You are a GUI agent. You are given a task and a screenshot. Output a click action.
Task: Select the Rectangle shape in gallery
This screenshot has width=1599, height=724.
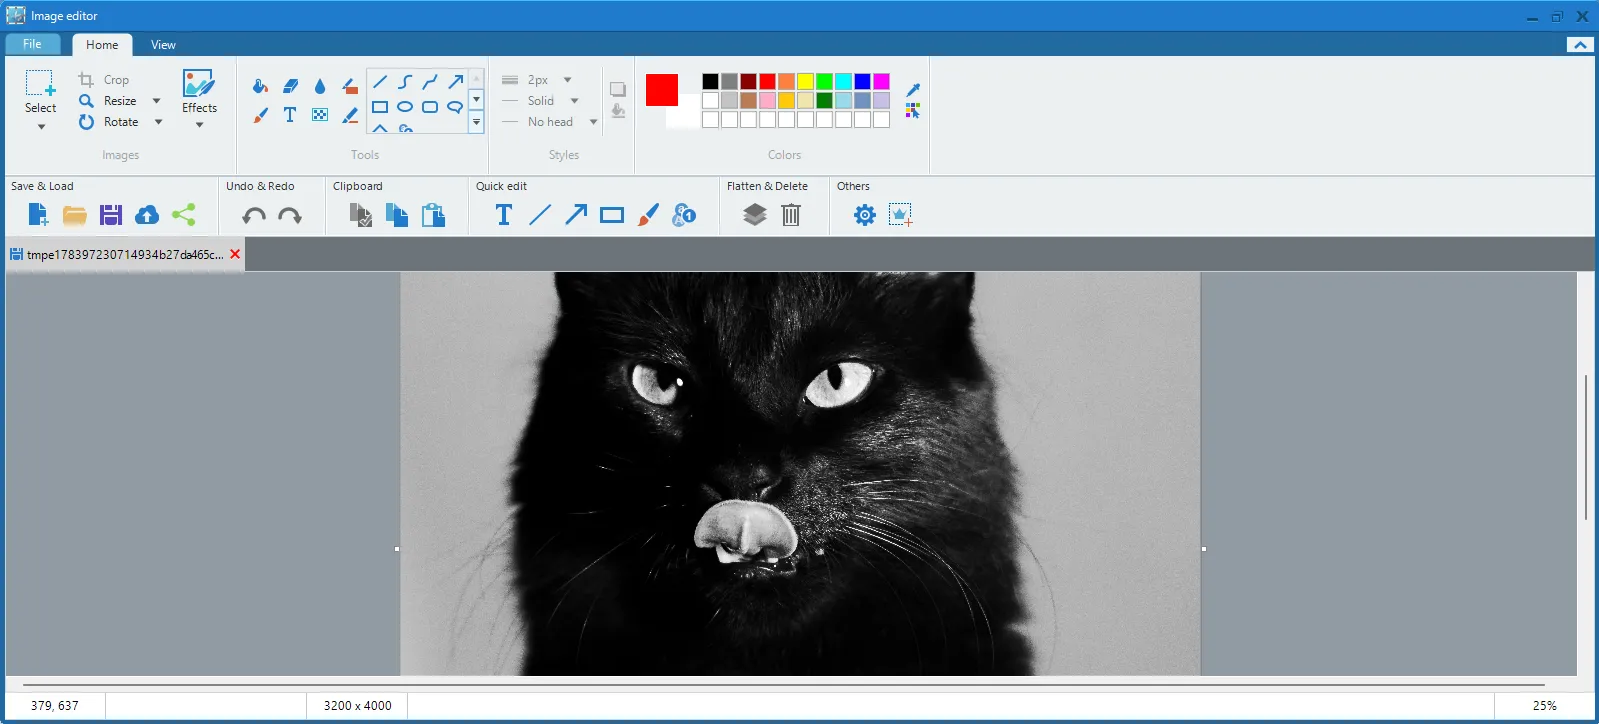click(x=380, y=107)
